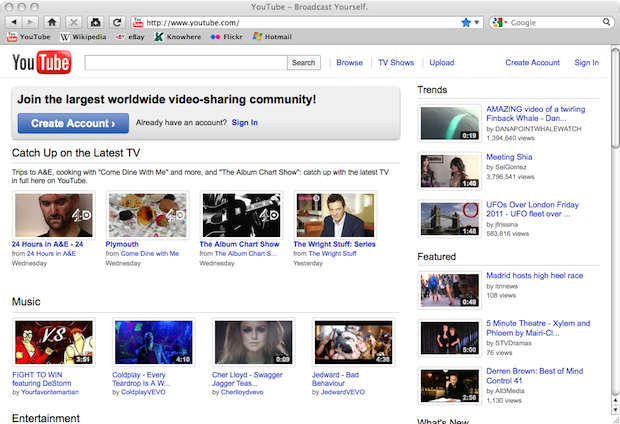The height and width of the screenshot is (424, 620).
Task: Open 5 Minute Theatre video thumbnail
Action: pyautogui.click(x=450, y=338)
